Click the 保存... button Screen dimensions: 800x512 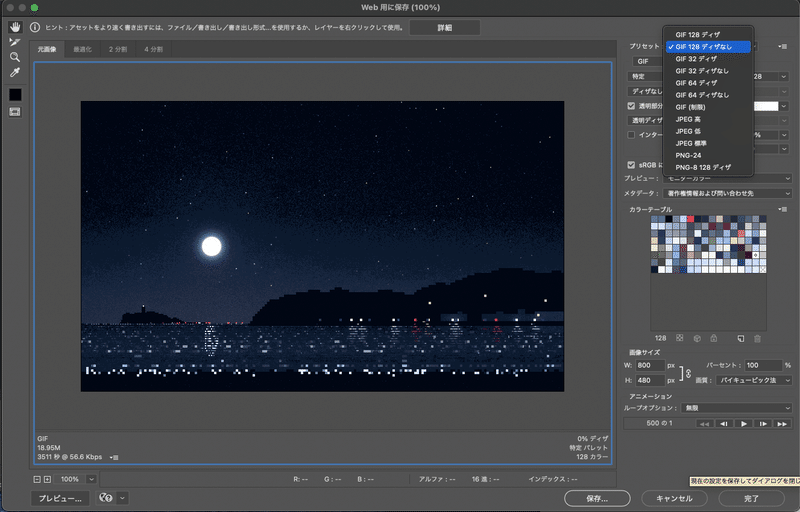tap(597, 498)
